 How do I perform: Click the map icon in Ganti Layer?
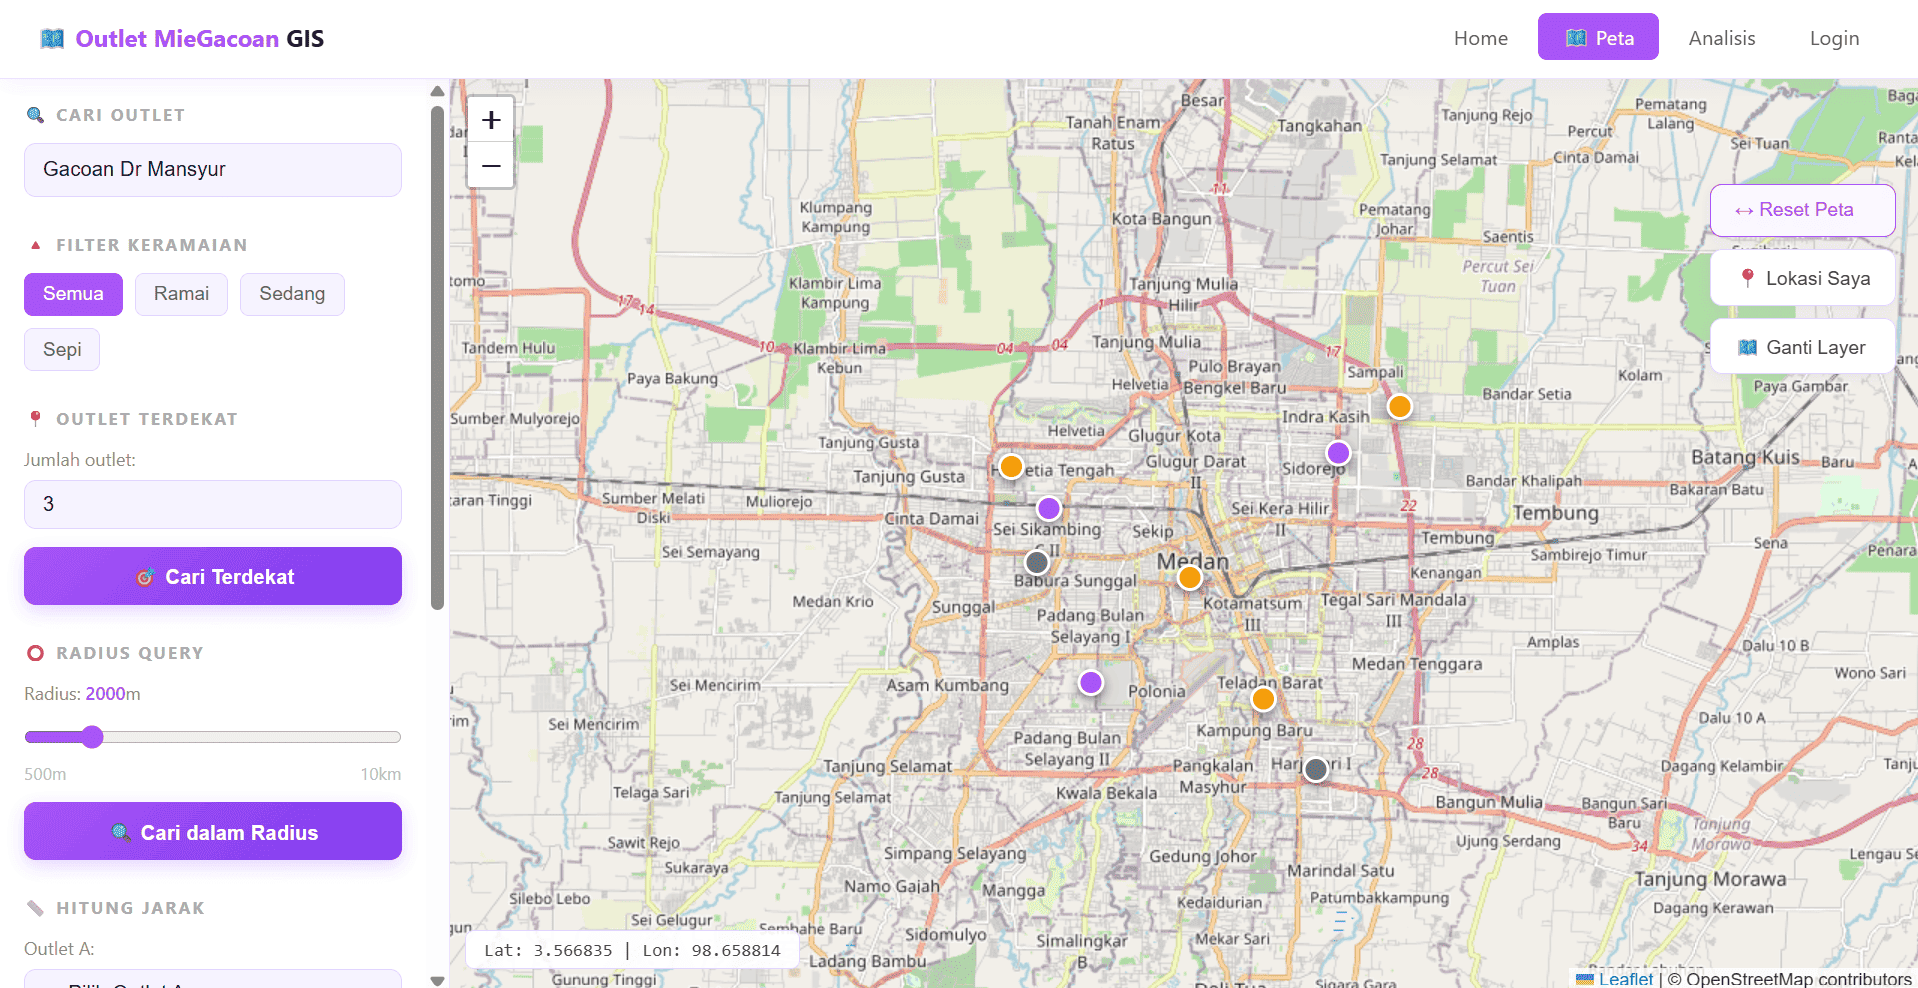click(1747, 347)
